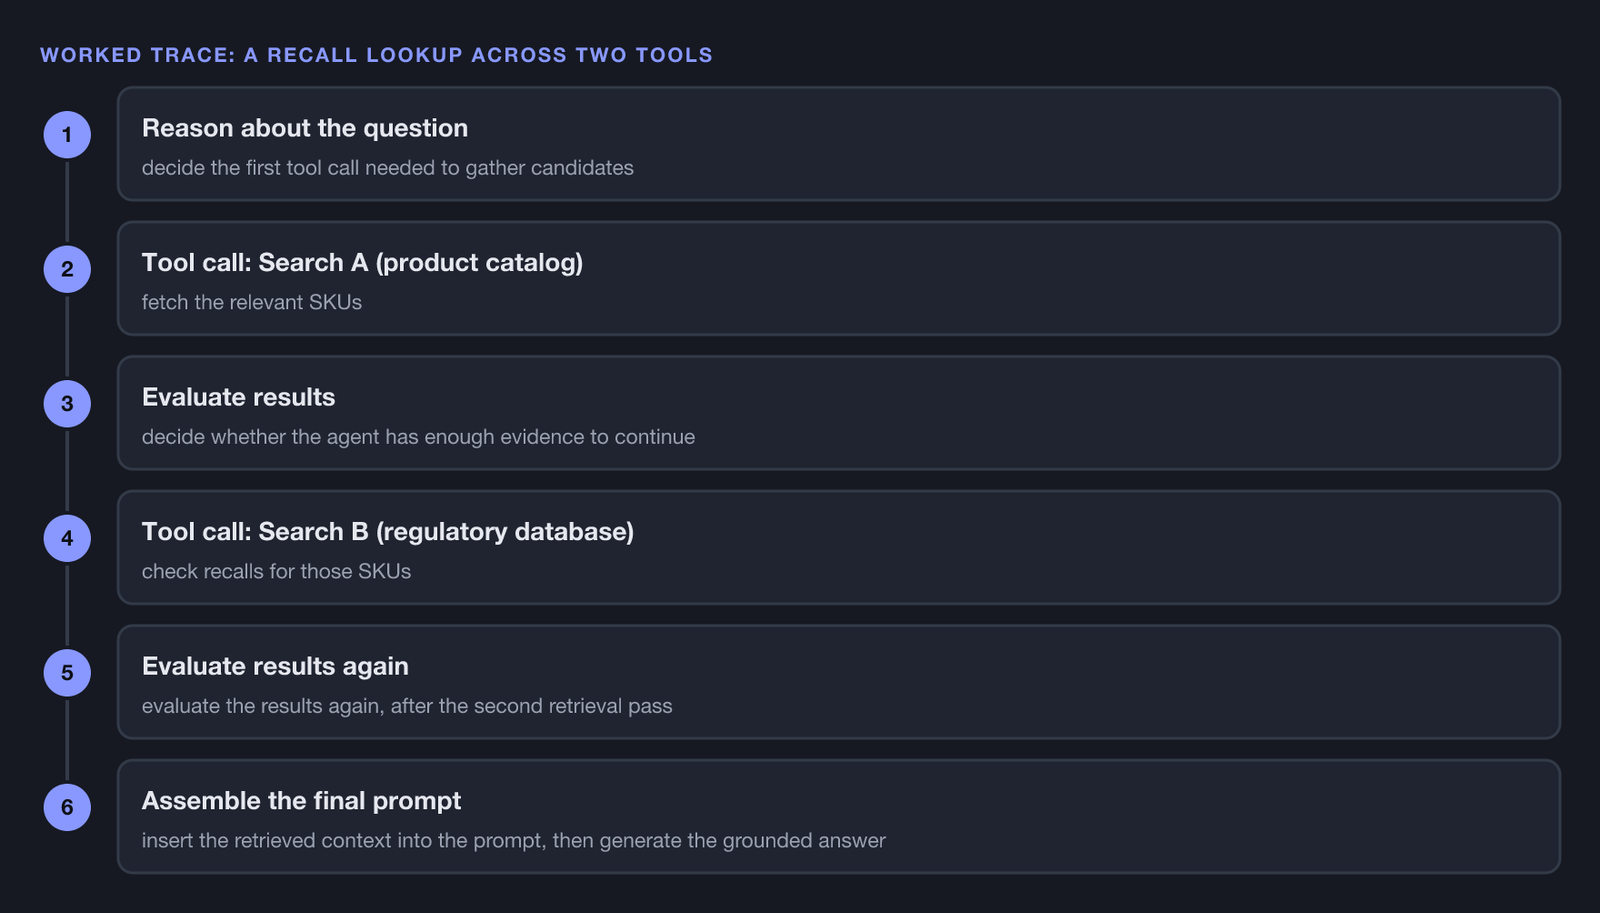
Task: Open the 'Evaluate results again' card
Action: coord(839,682)
